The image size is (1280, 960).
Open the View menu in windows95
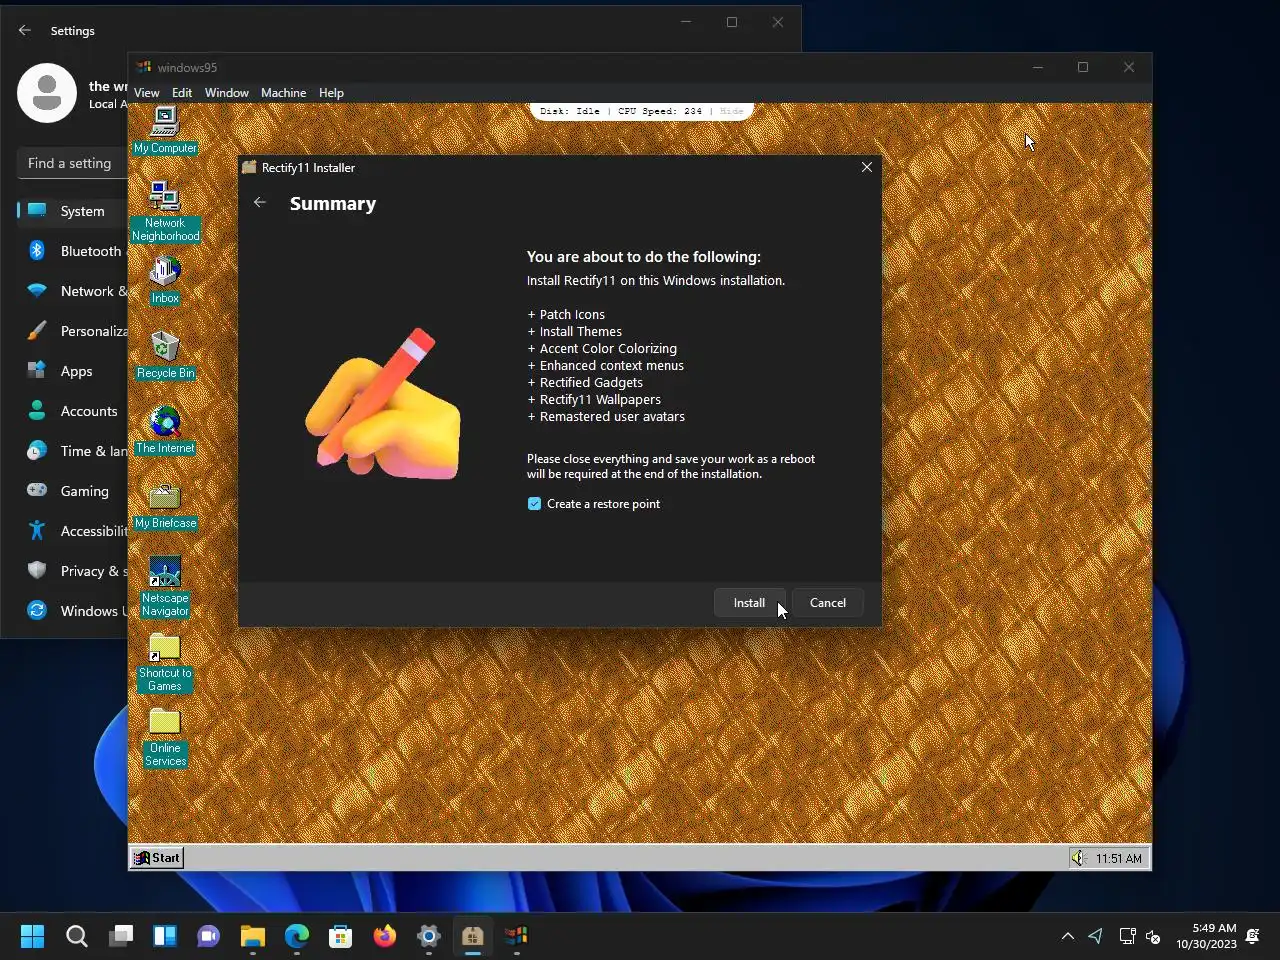point(147,92)
